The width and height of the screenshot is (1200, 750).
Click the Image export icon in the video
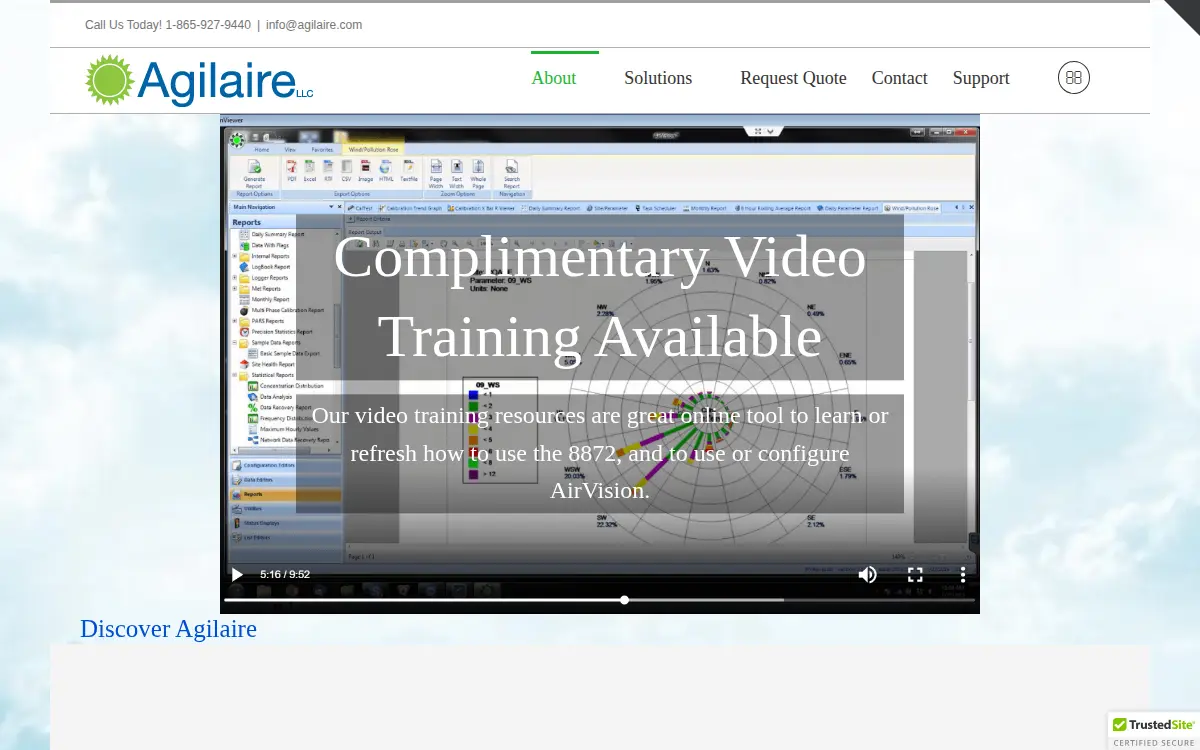click(366, 170)
